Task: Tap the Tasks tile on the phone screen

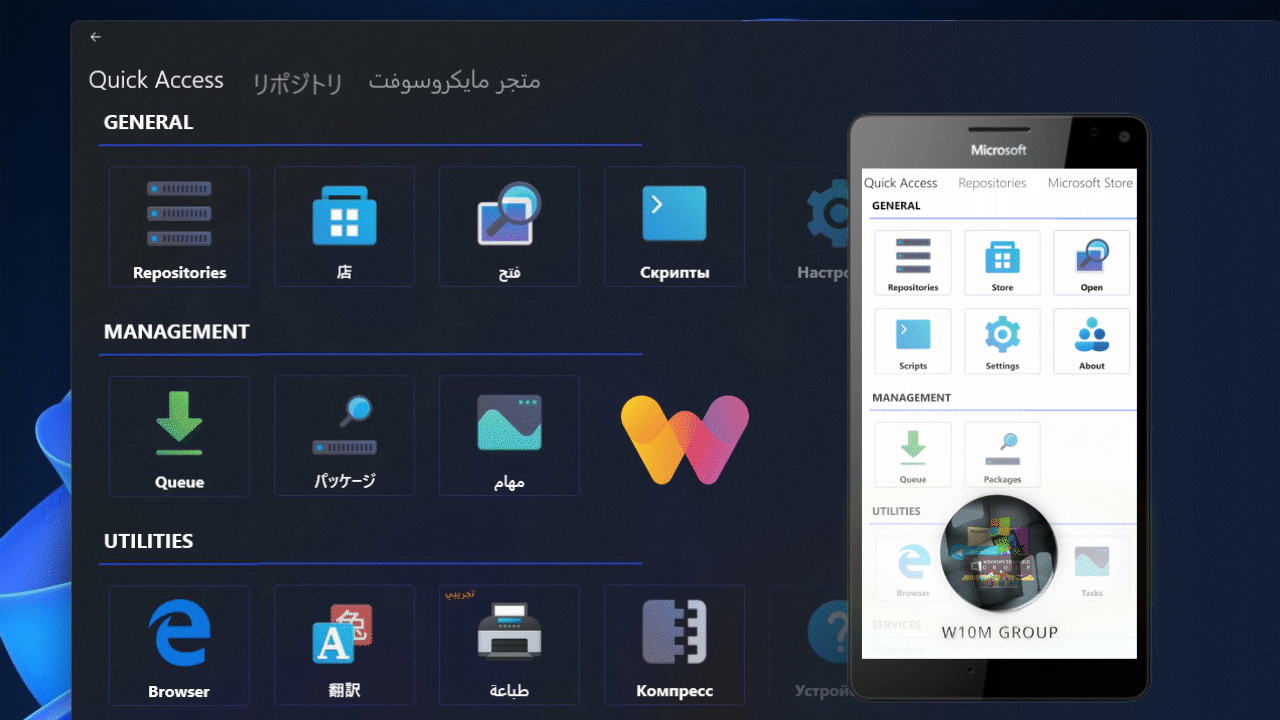Action: [1091, 569]
